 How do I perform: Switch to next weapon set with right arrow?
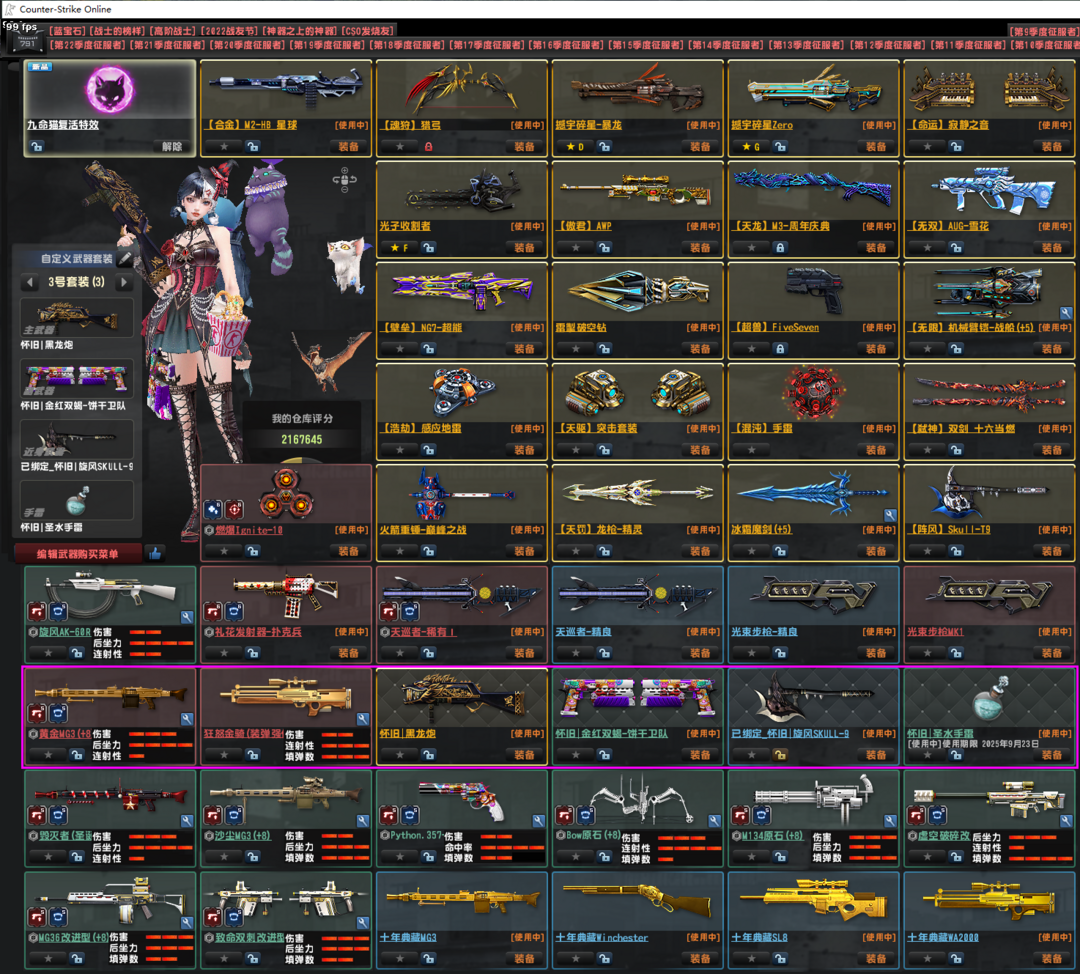[x=124, y=282]
